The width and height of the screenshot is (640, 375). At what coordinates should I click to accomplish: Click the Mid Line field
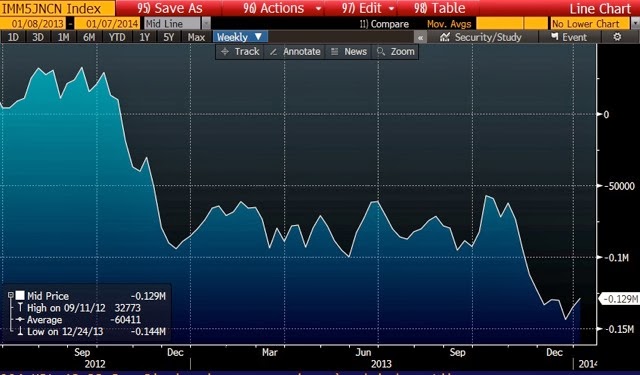(173, 24)
